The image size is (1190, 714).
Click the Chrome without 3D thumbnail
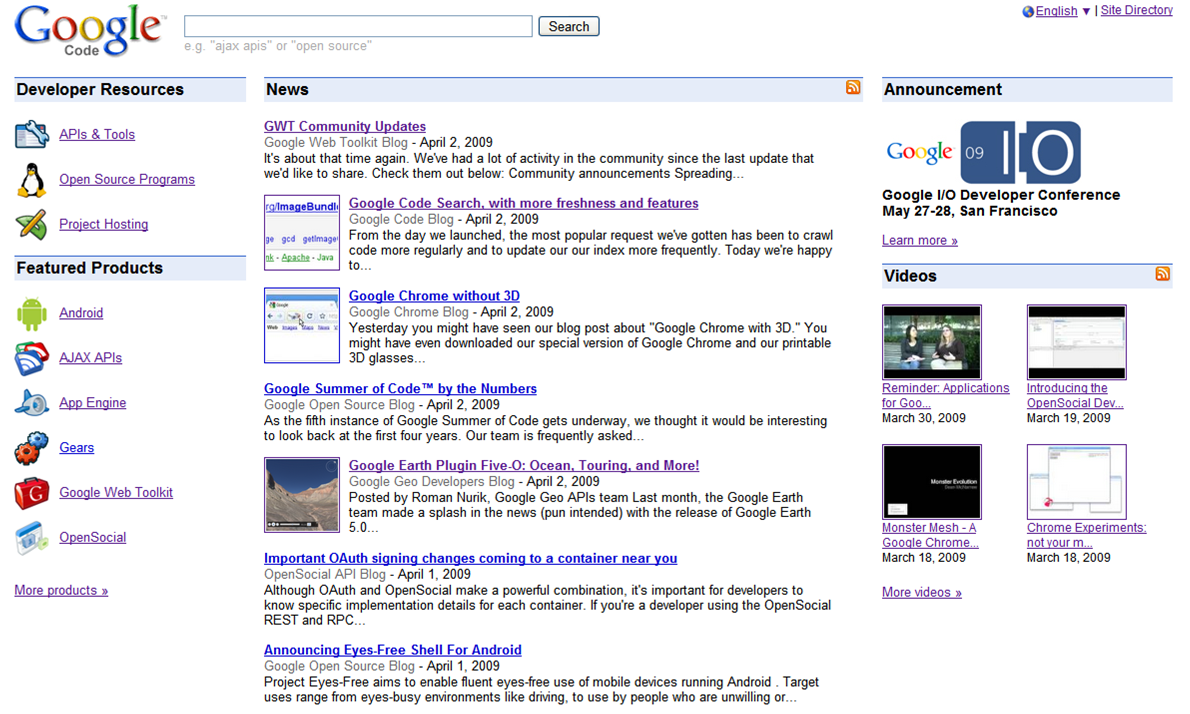point(301,325)
